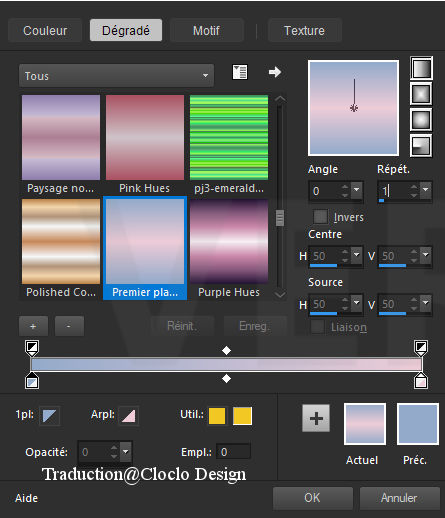
Task: Toggle the Liaison checkbox
Action: 317,327
